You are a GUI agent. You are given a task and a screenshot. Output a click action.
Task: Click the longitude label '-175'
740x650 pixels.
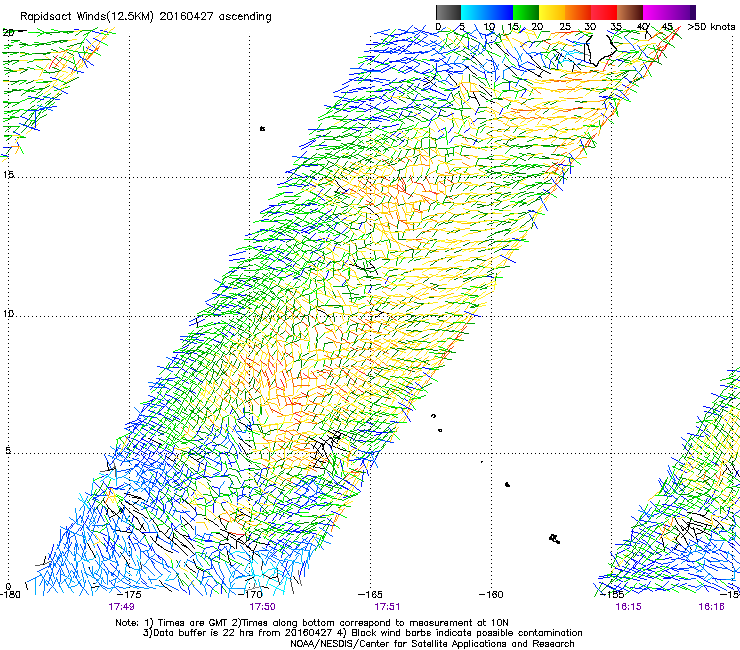click(x=129, y=595)
